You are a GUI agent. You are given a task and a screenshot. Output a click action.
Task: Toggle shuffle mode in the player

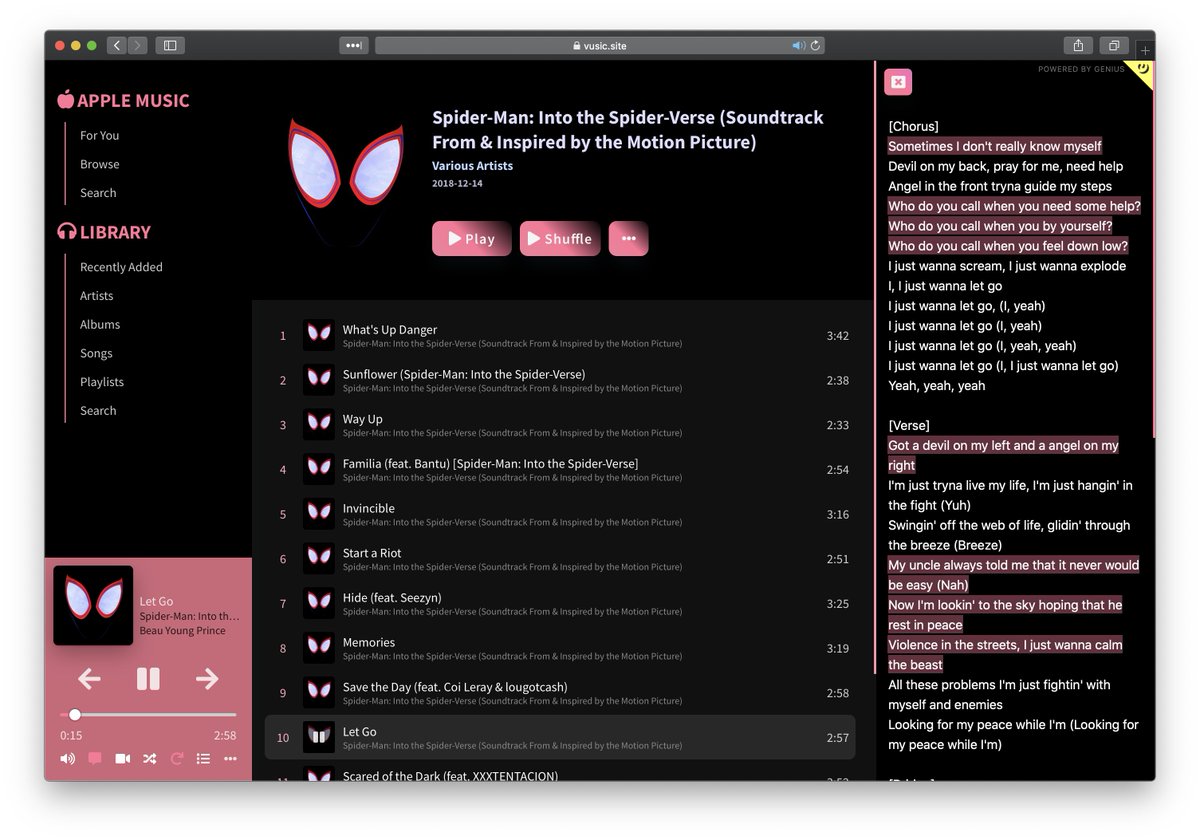[x=149, y=759]
